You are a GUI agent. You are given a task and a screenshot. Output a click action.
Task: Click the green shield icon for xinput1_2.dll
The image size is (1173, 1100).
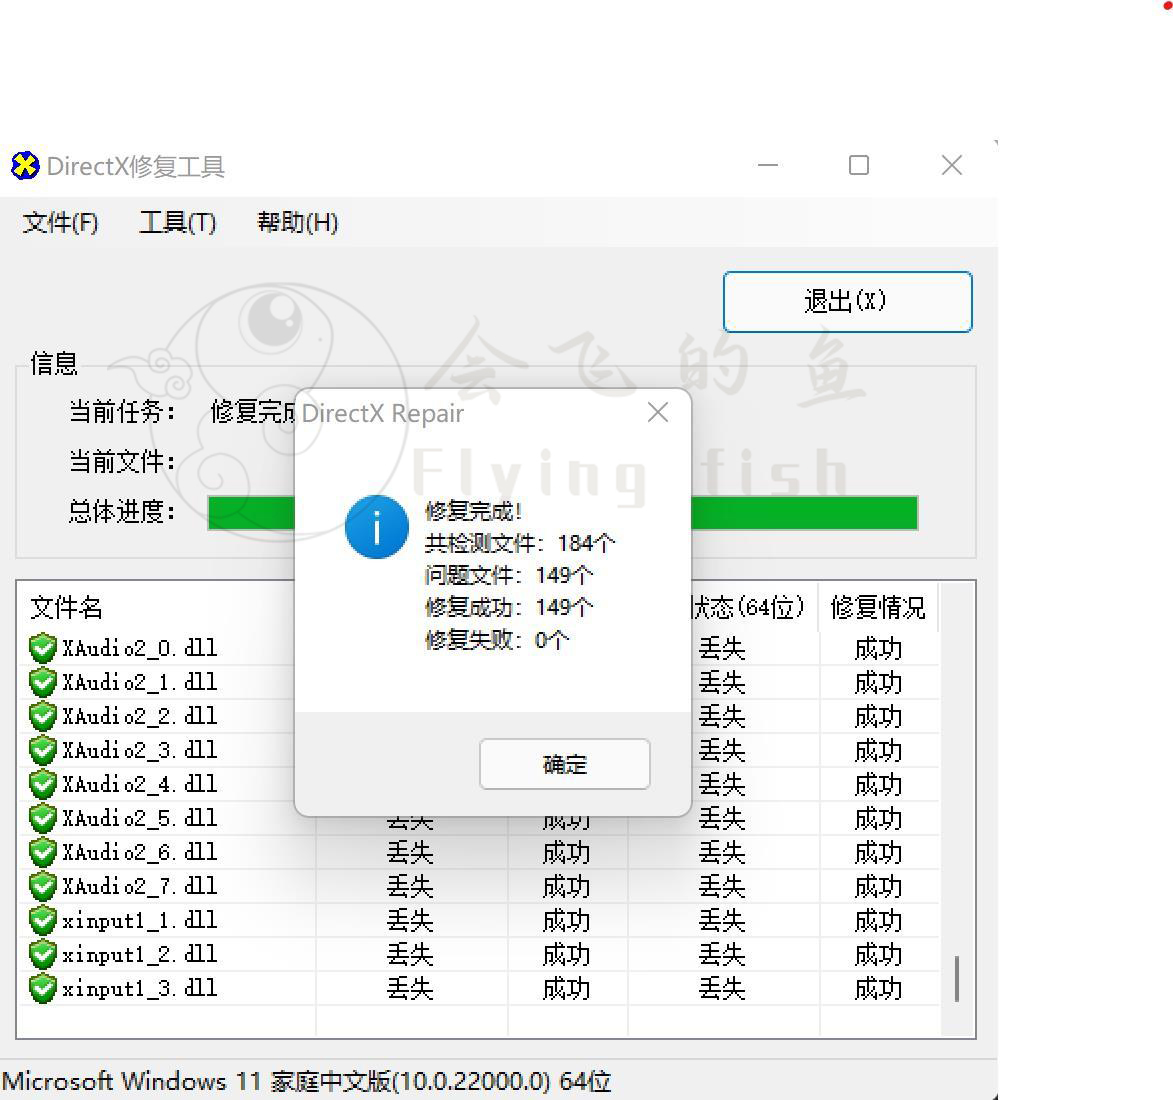(x=43, y=955)
